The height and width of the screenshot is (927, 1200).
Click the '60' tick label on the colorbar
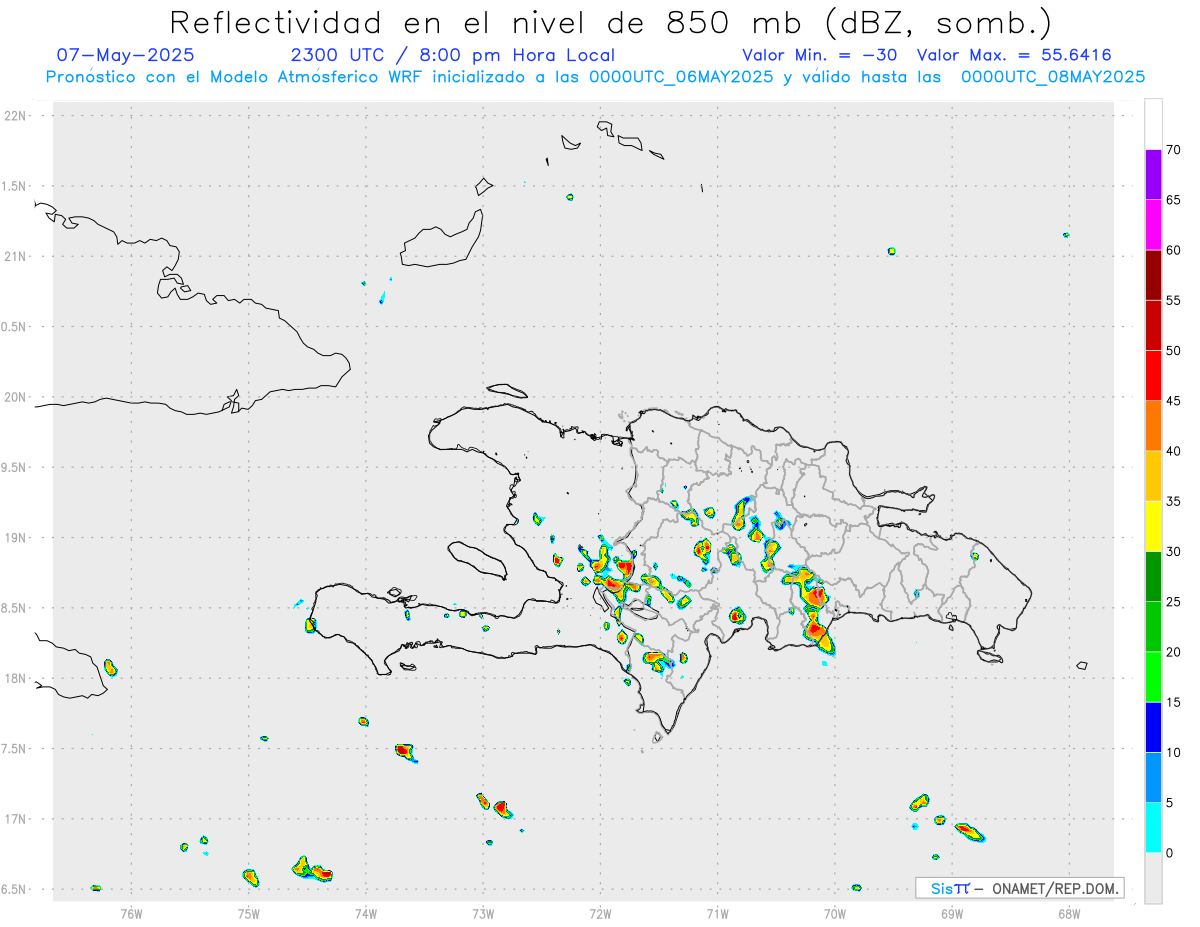point(1173,250)
